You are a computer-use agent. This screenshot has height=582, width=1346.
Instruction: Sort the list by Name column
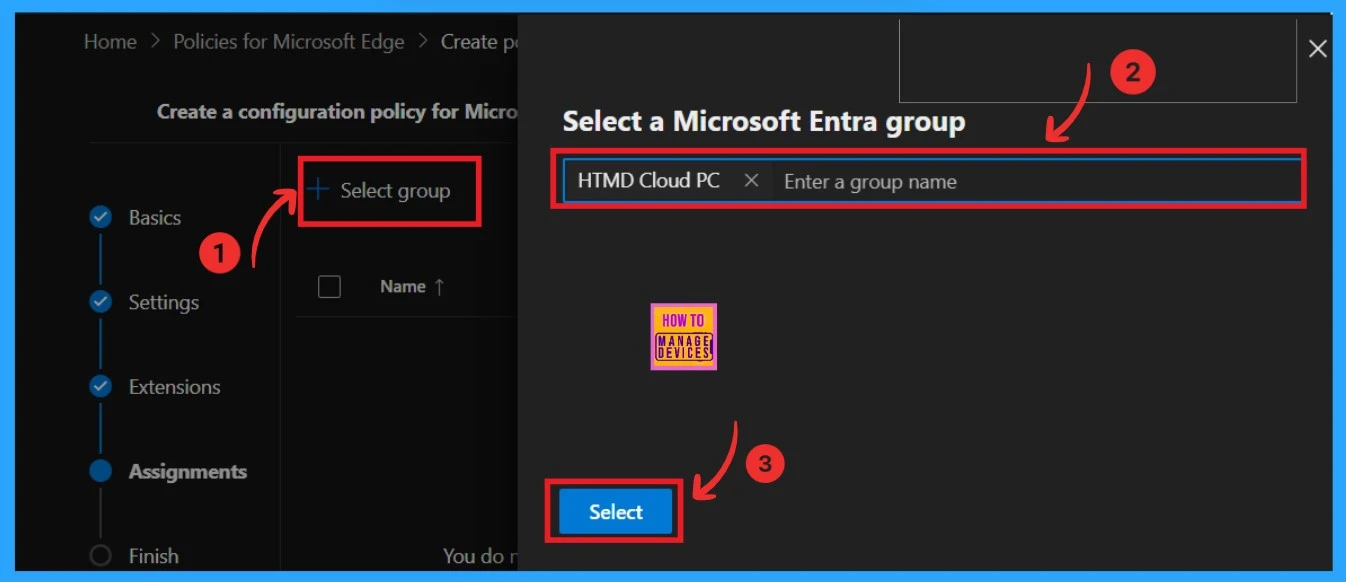click(412, 287)
